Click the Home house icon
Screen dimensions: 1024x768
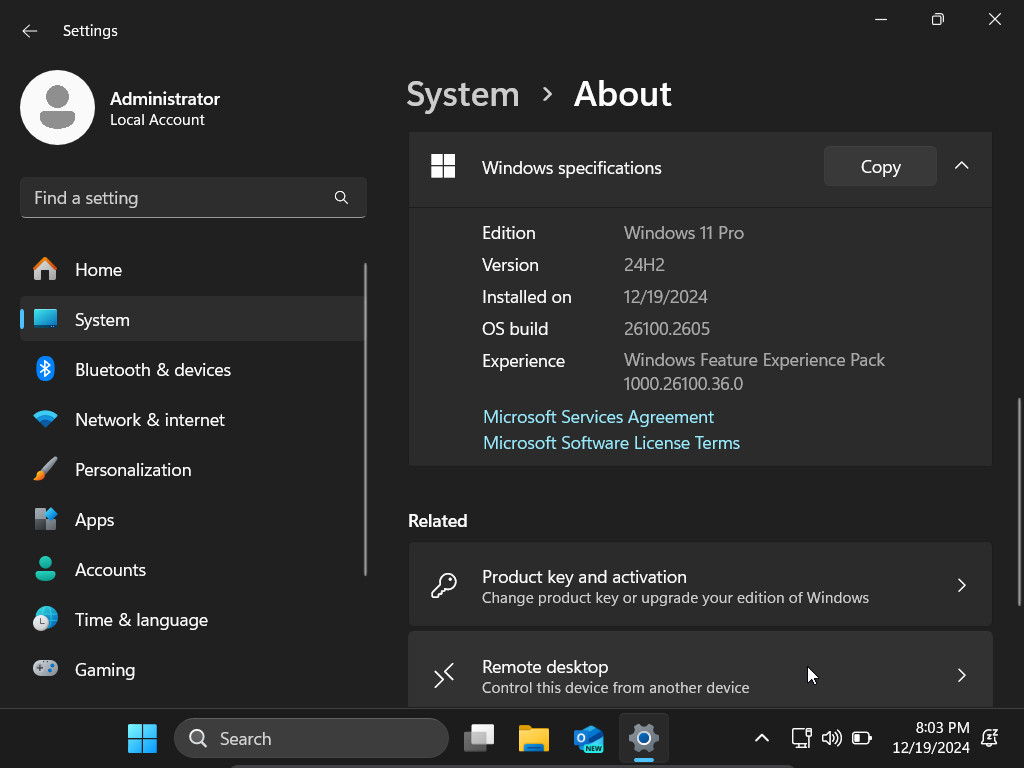pyautogui.click(x=45, y=269)
